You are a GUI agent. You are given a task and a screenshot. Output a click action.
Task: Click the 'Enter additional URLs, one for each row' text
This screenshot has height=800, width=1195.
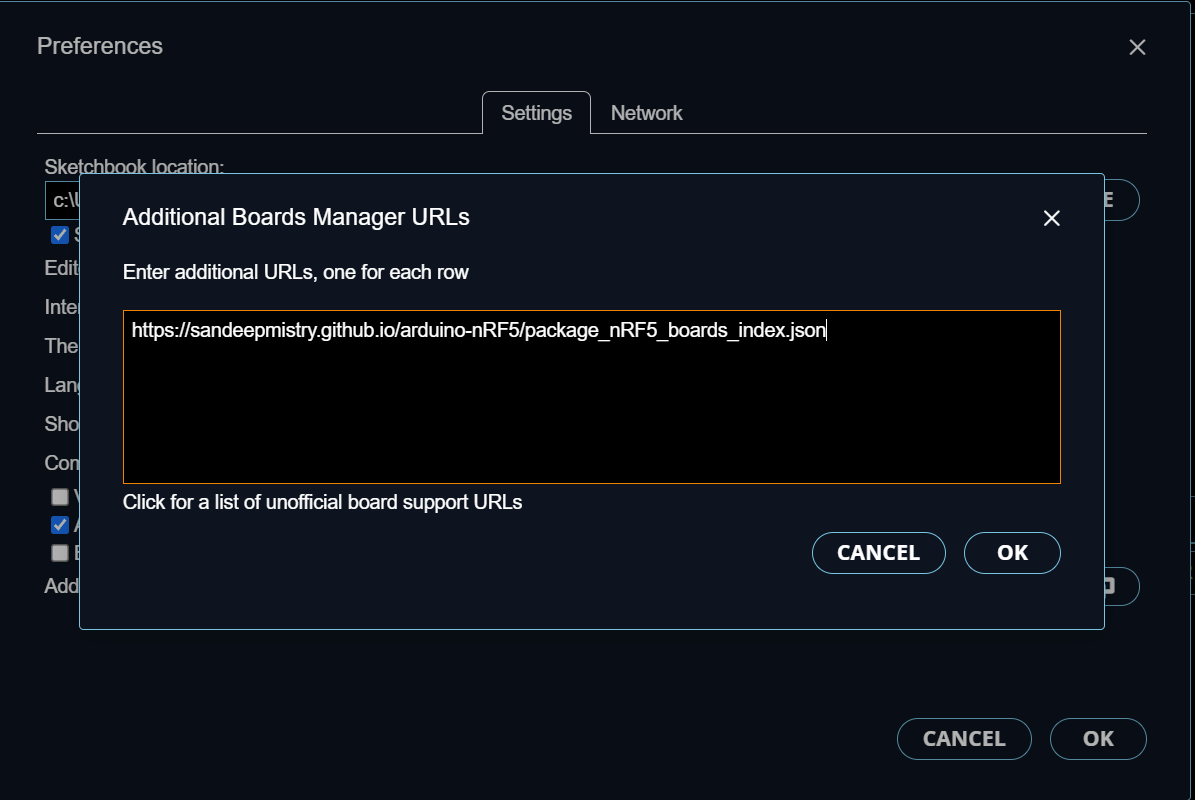296,272
